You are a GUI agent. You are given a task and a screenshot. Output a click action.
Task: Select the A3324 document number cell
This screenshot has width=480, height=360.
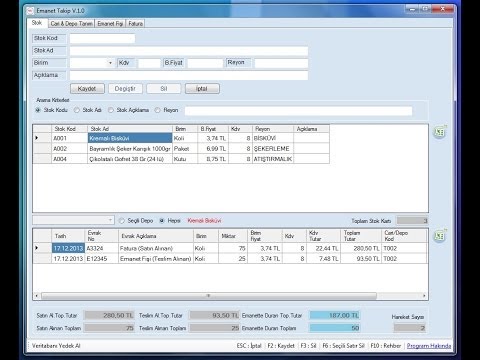point(102,248)
